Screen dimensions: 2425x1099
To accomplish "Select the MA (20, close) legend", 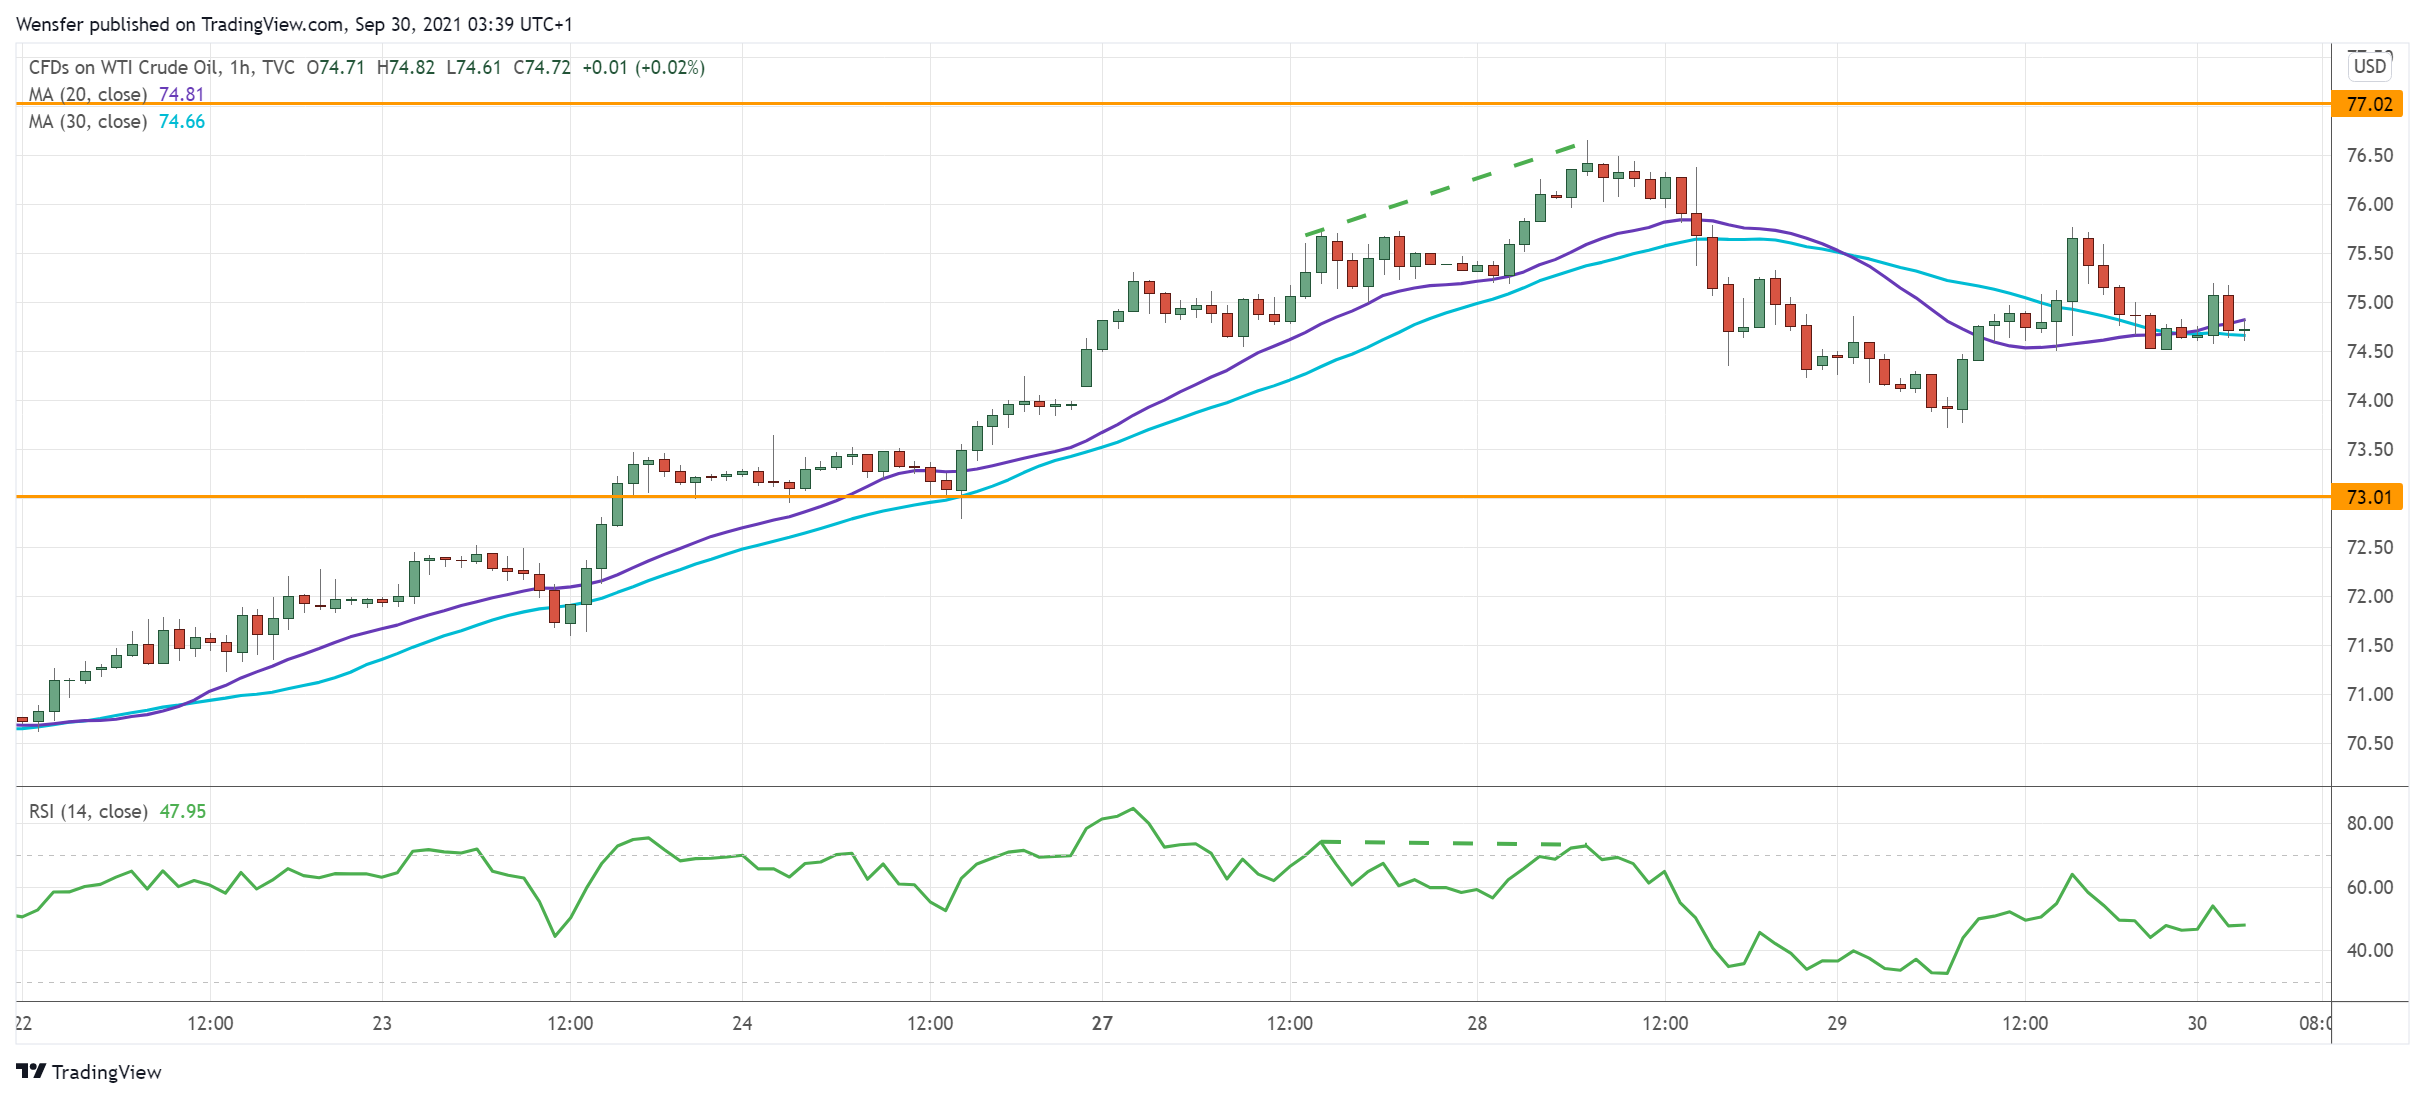I will pos(88,94).
